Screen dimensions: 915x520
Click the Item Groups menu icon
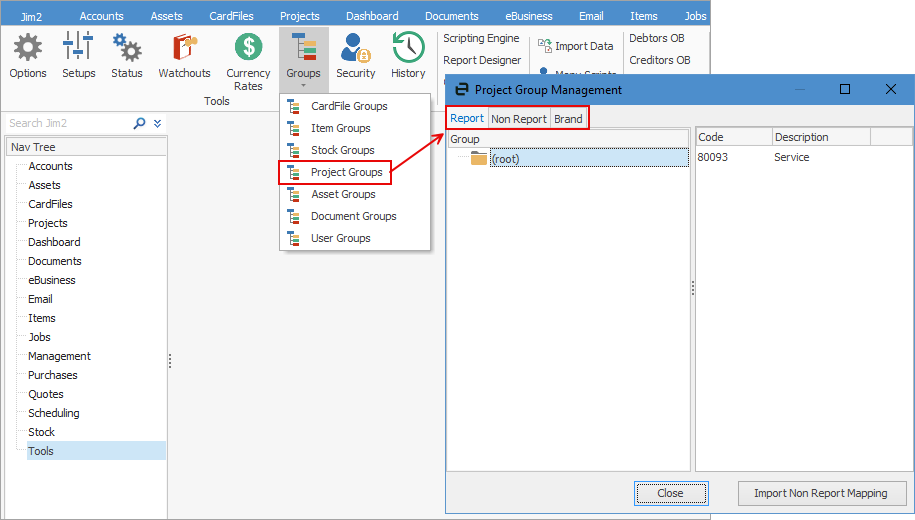[x=294, y=128]
